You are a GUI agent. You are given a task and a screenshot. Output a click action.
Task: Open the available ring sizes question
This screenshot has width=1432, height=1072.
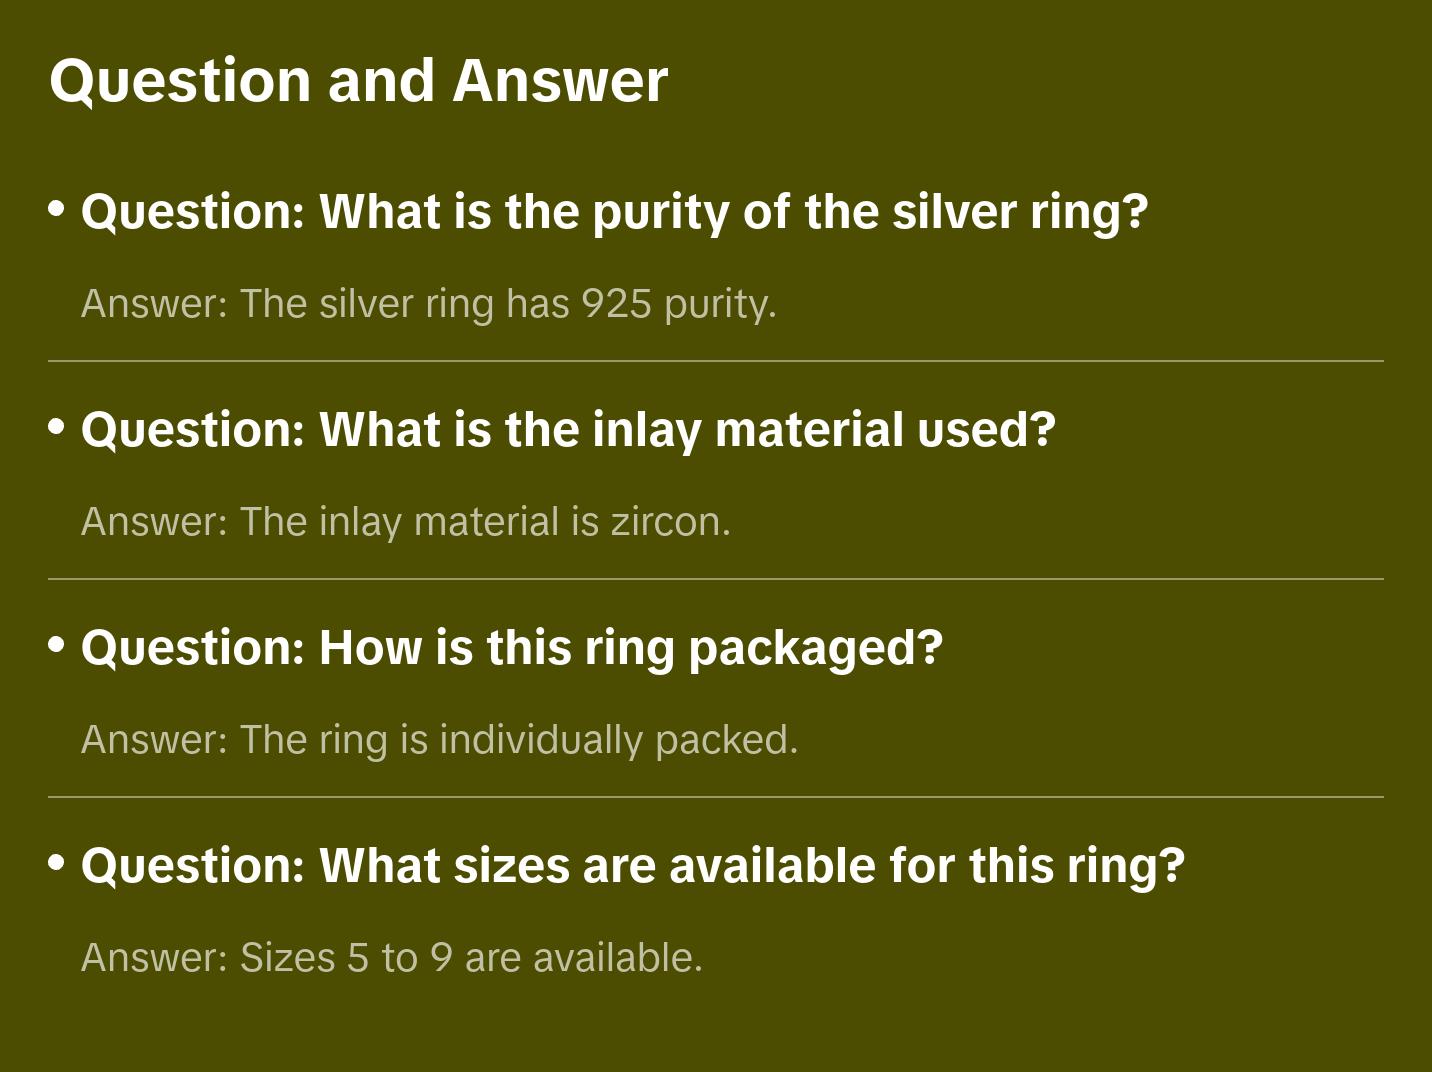[x=632, y=866]
